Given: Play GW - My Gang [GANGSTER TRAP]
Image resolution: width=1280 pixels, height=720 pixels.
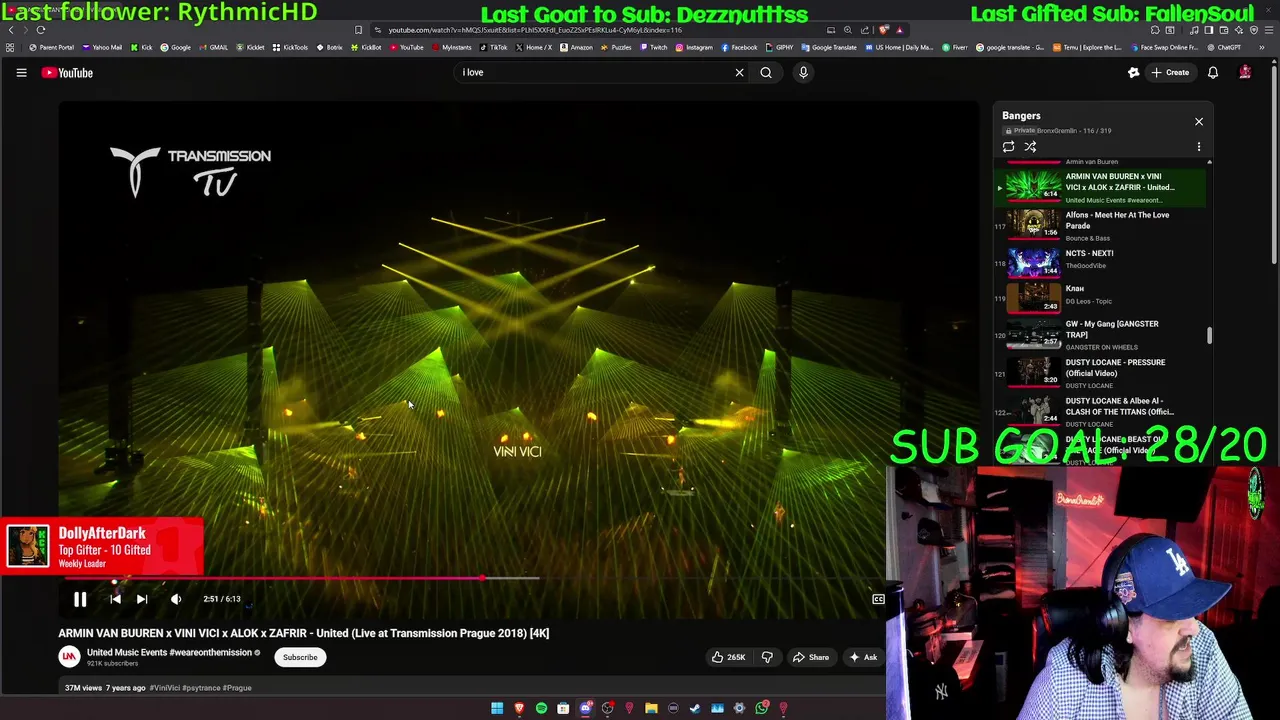Looking at the screenshot, I should coord(1100,335).
